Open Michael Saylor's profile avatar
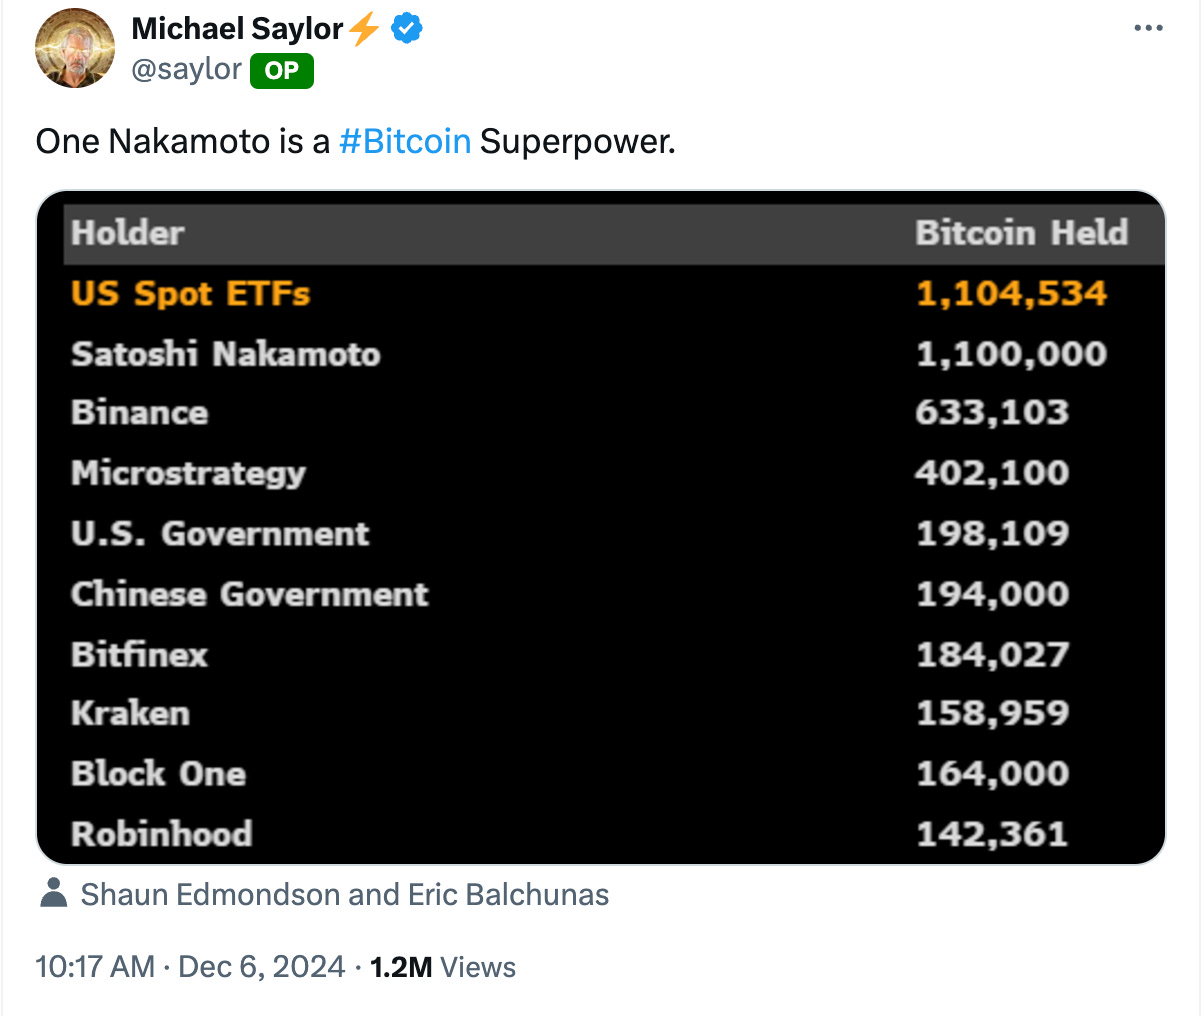 click(x=75, y=48)
